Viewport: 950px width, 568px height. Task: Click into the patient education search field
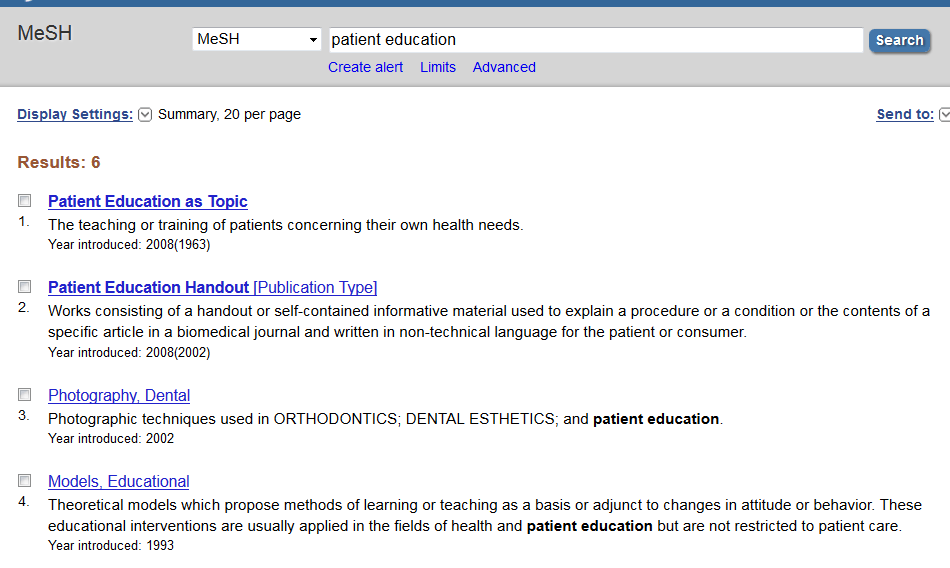[x=596, y=40]
